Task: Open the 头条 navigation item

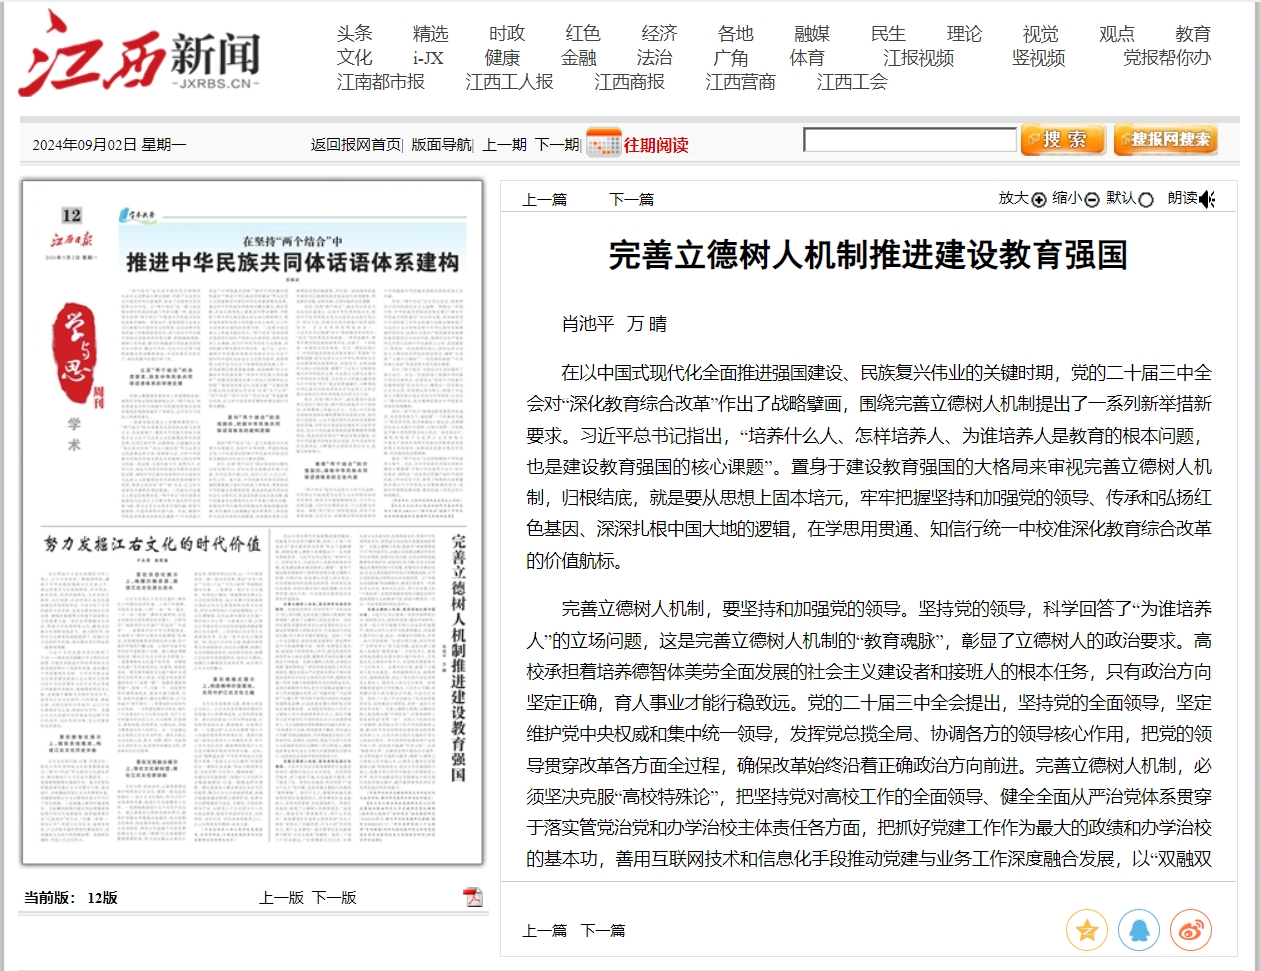Action: tap(354, 34)
